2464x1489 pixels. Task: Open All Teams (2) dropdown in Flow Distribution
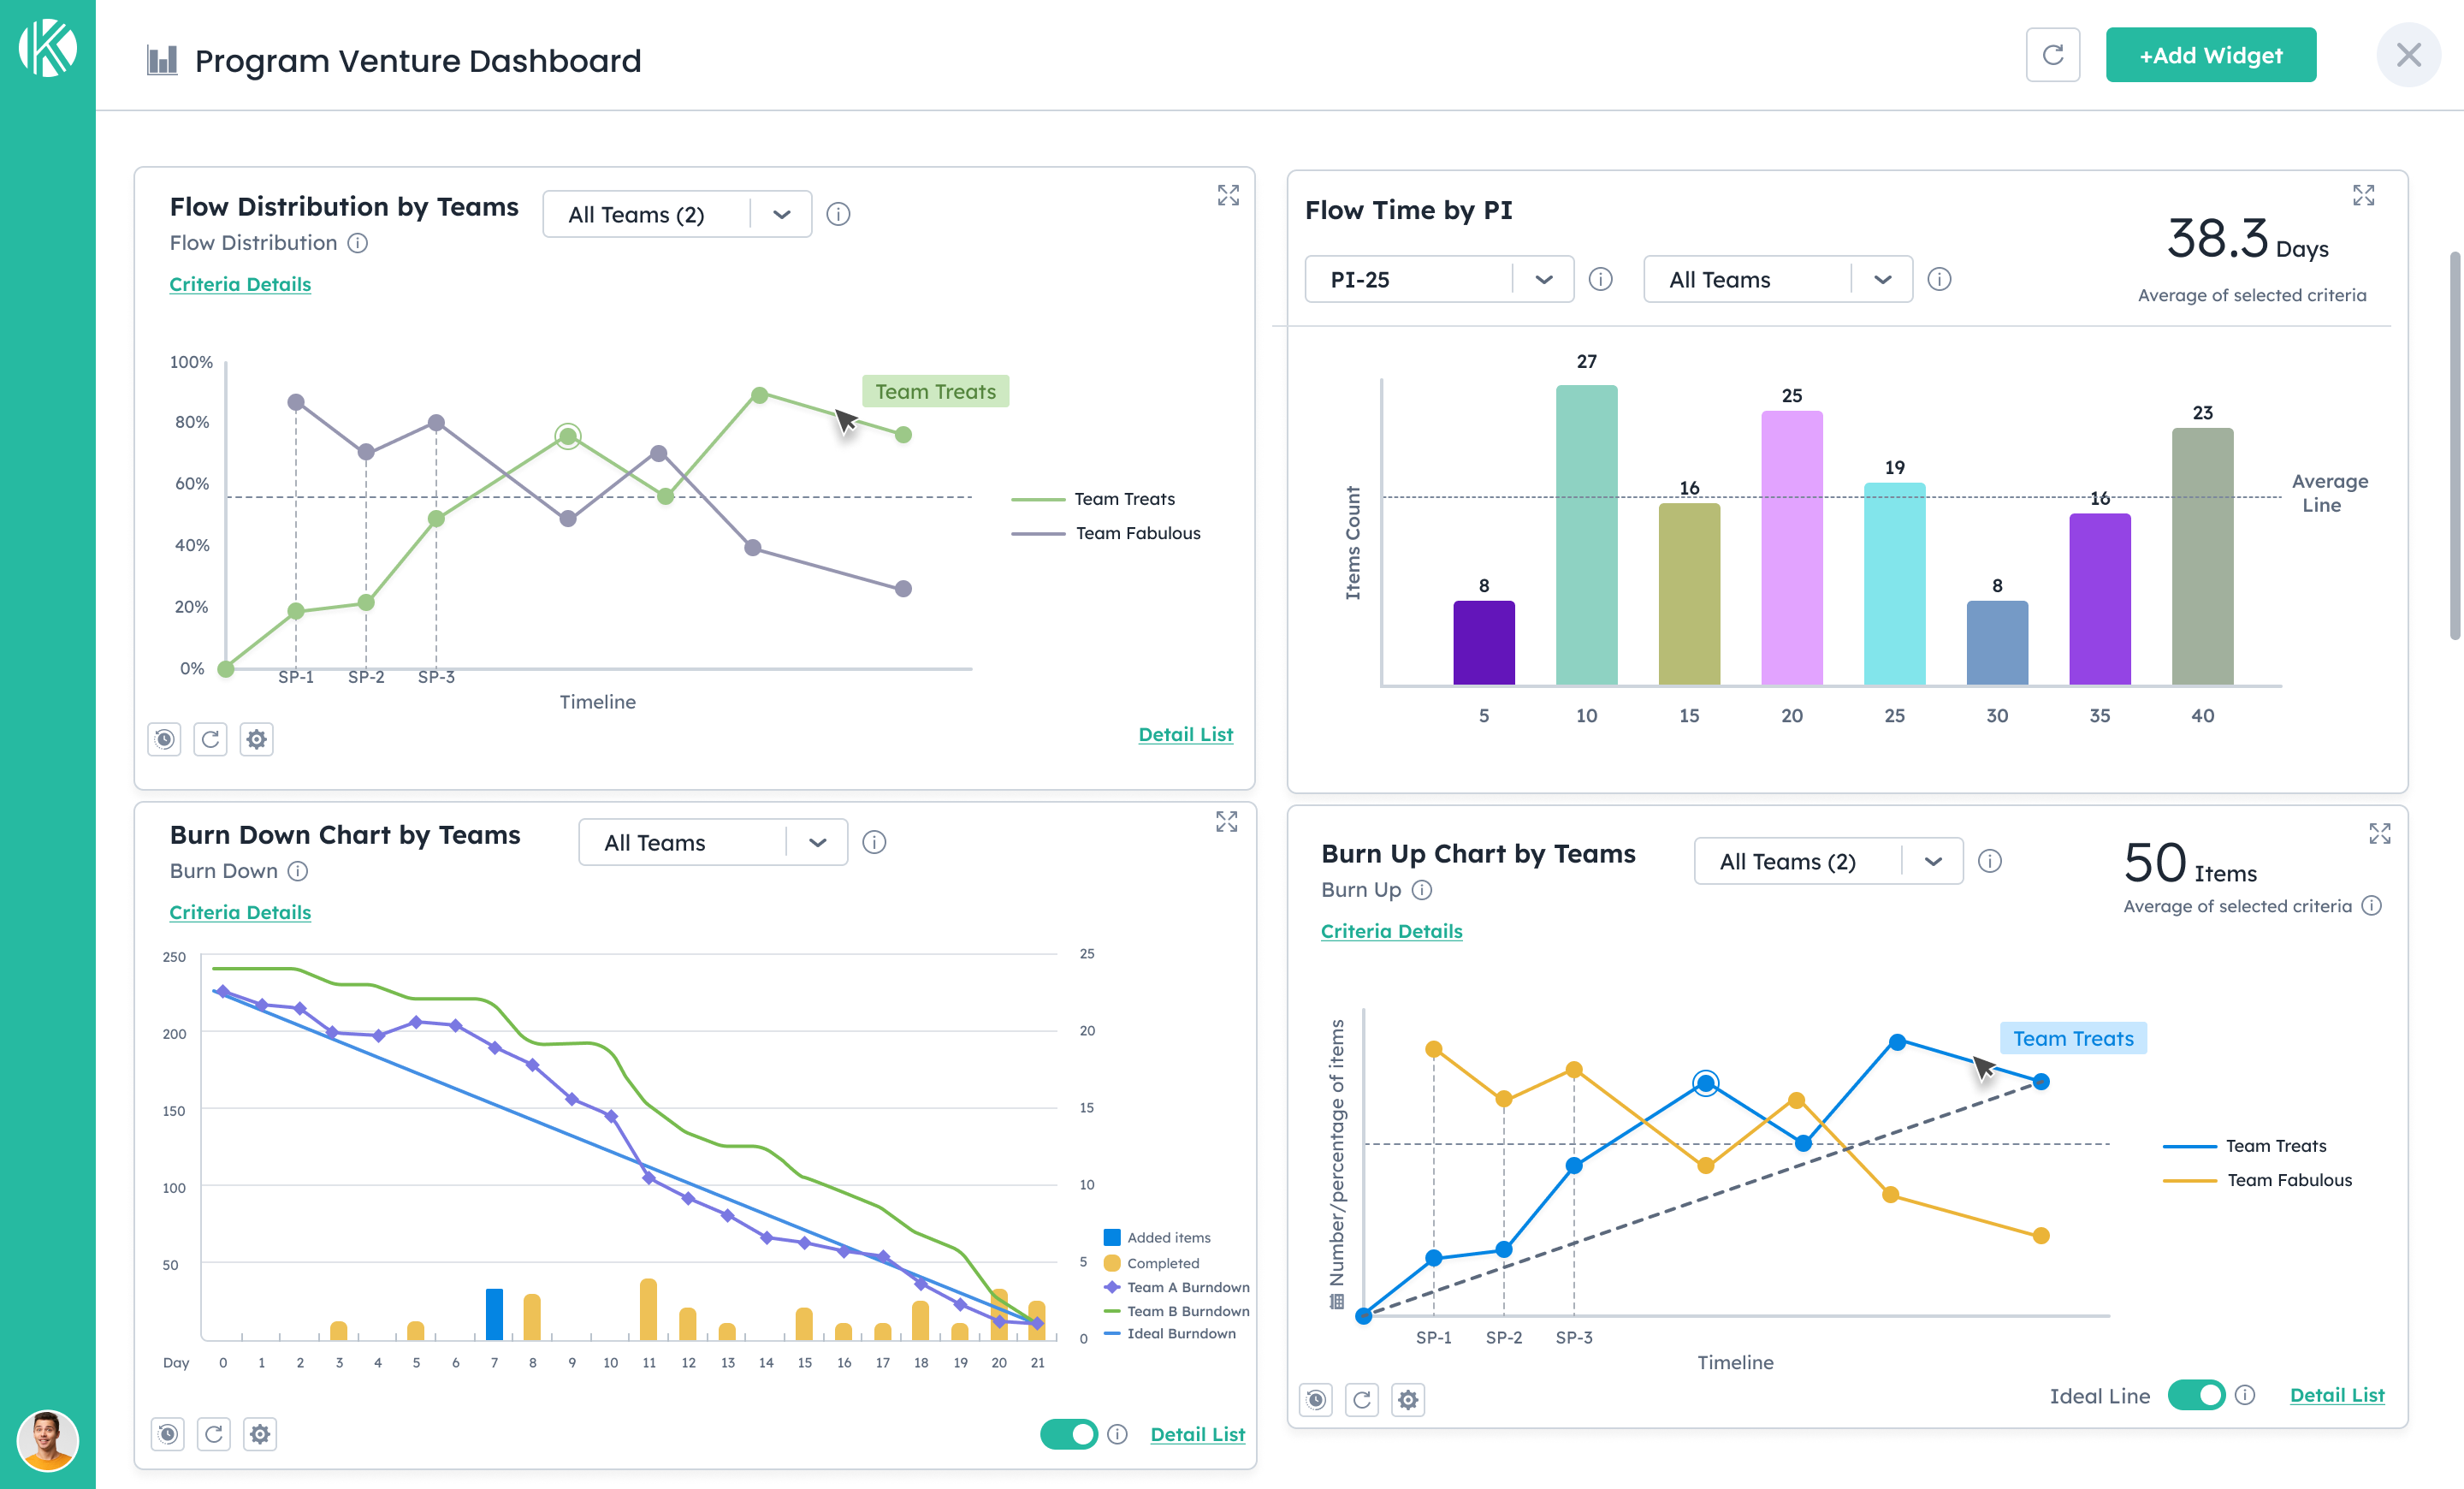click(x=676, y=214)
